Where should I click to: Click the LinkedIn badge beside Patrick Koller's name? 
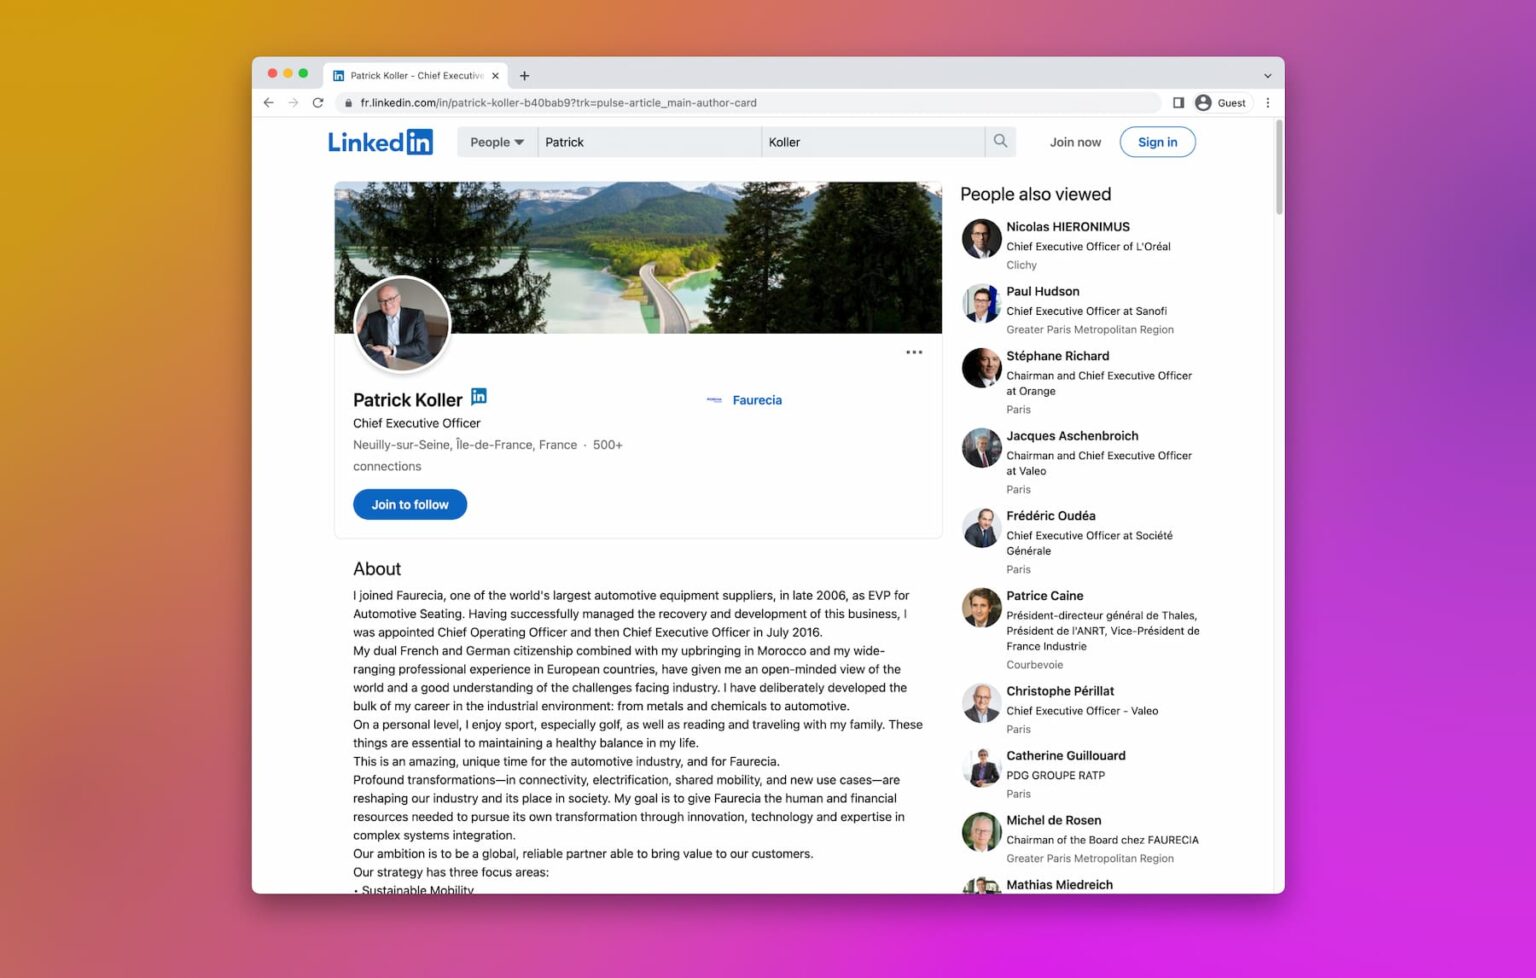point(479,396)
